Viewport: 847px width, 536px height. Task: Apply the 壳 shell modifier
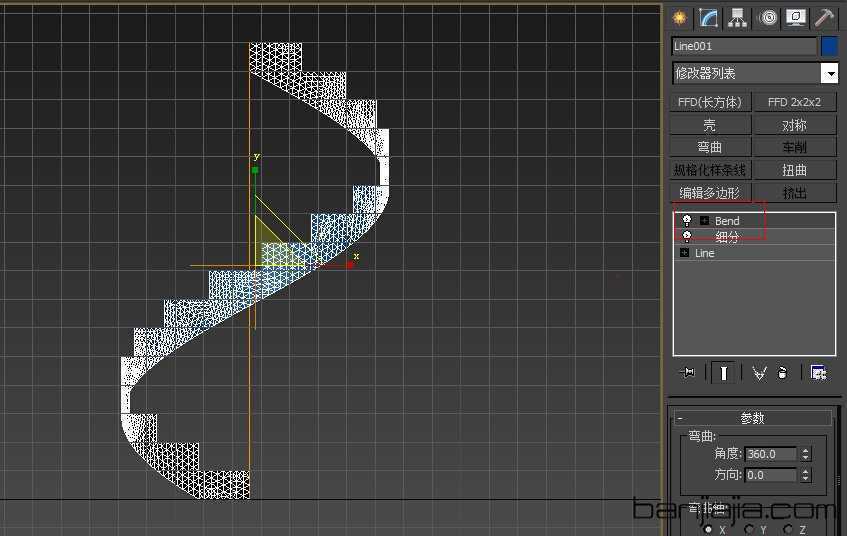tap(710, 125)
